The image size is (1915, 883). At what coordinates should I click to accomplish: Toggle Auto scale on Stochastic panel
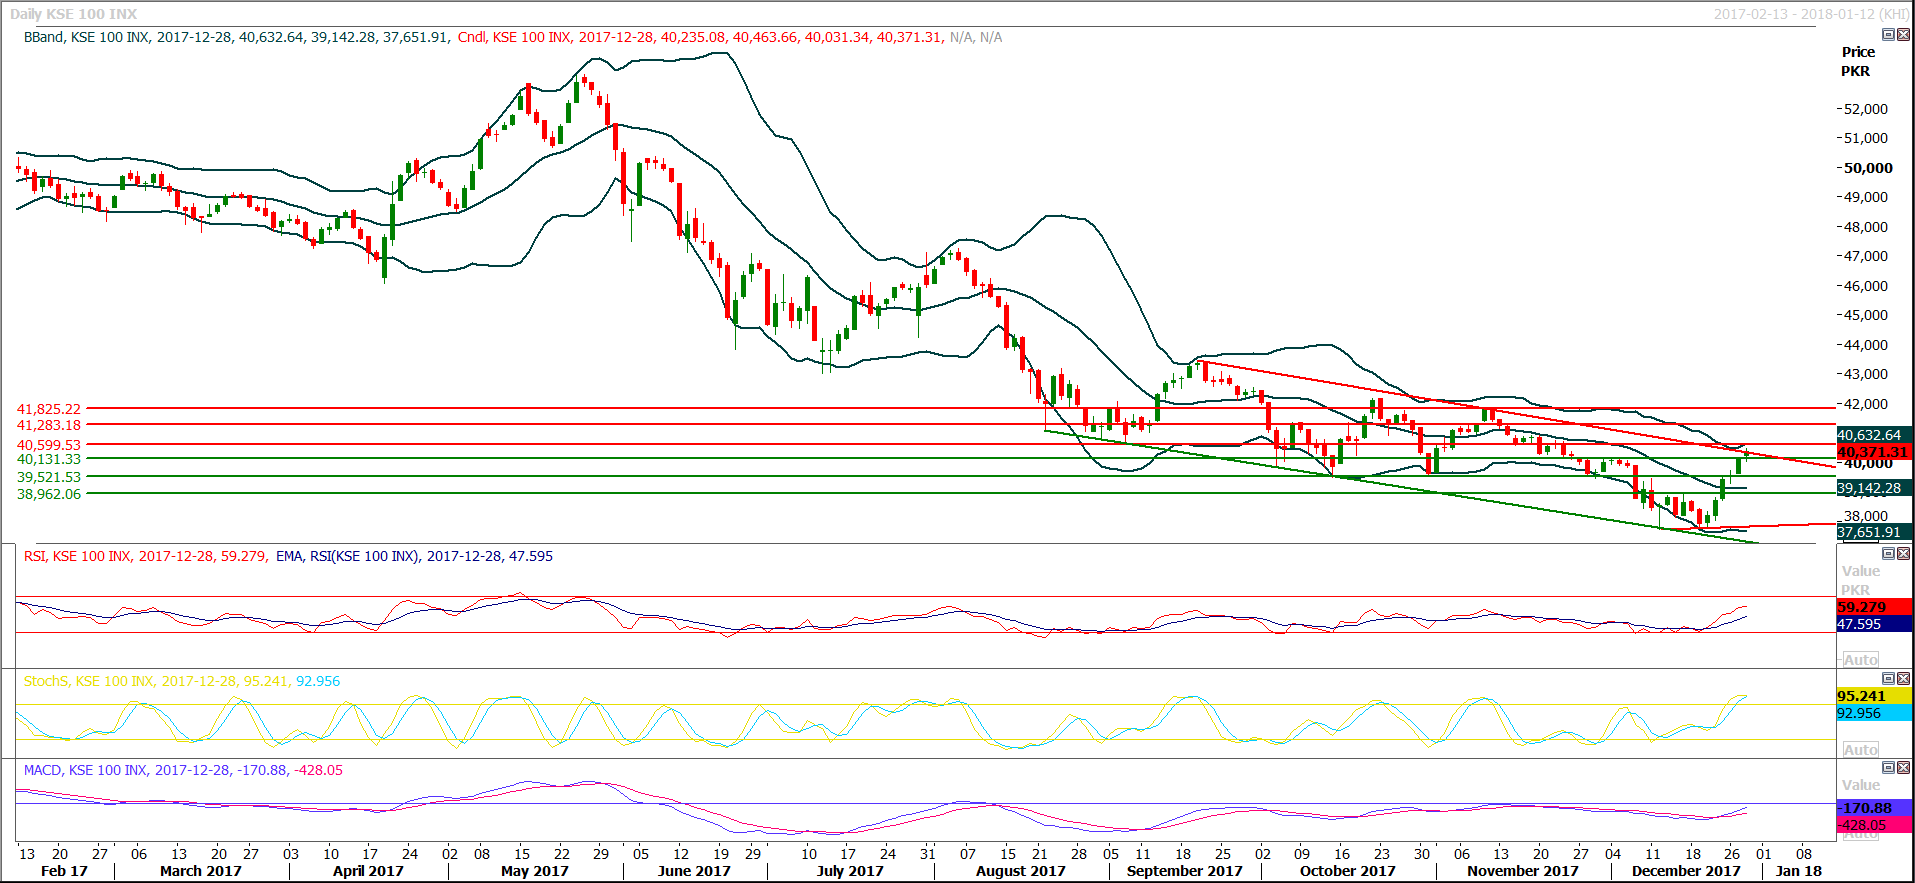[1860, 750]
